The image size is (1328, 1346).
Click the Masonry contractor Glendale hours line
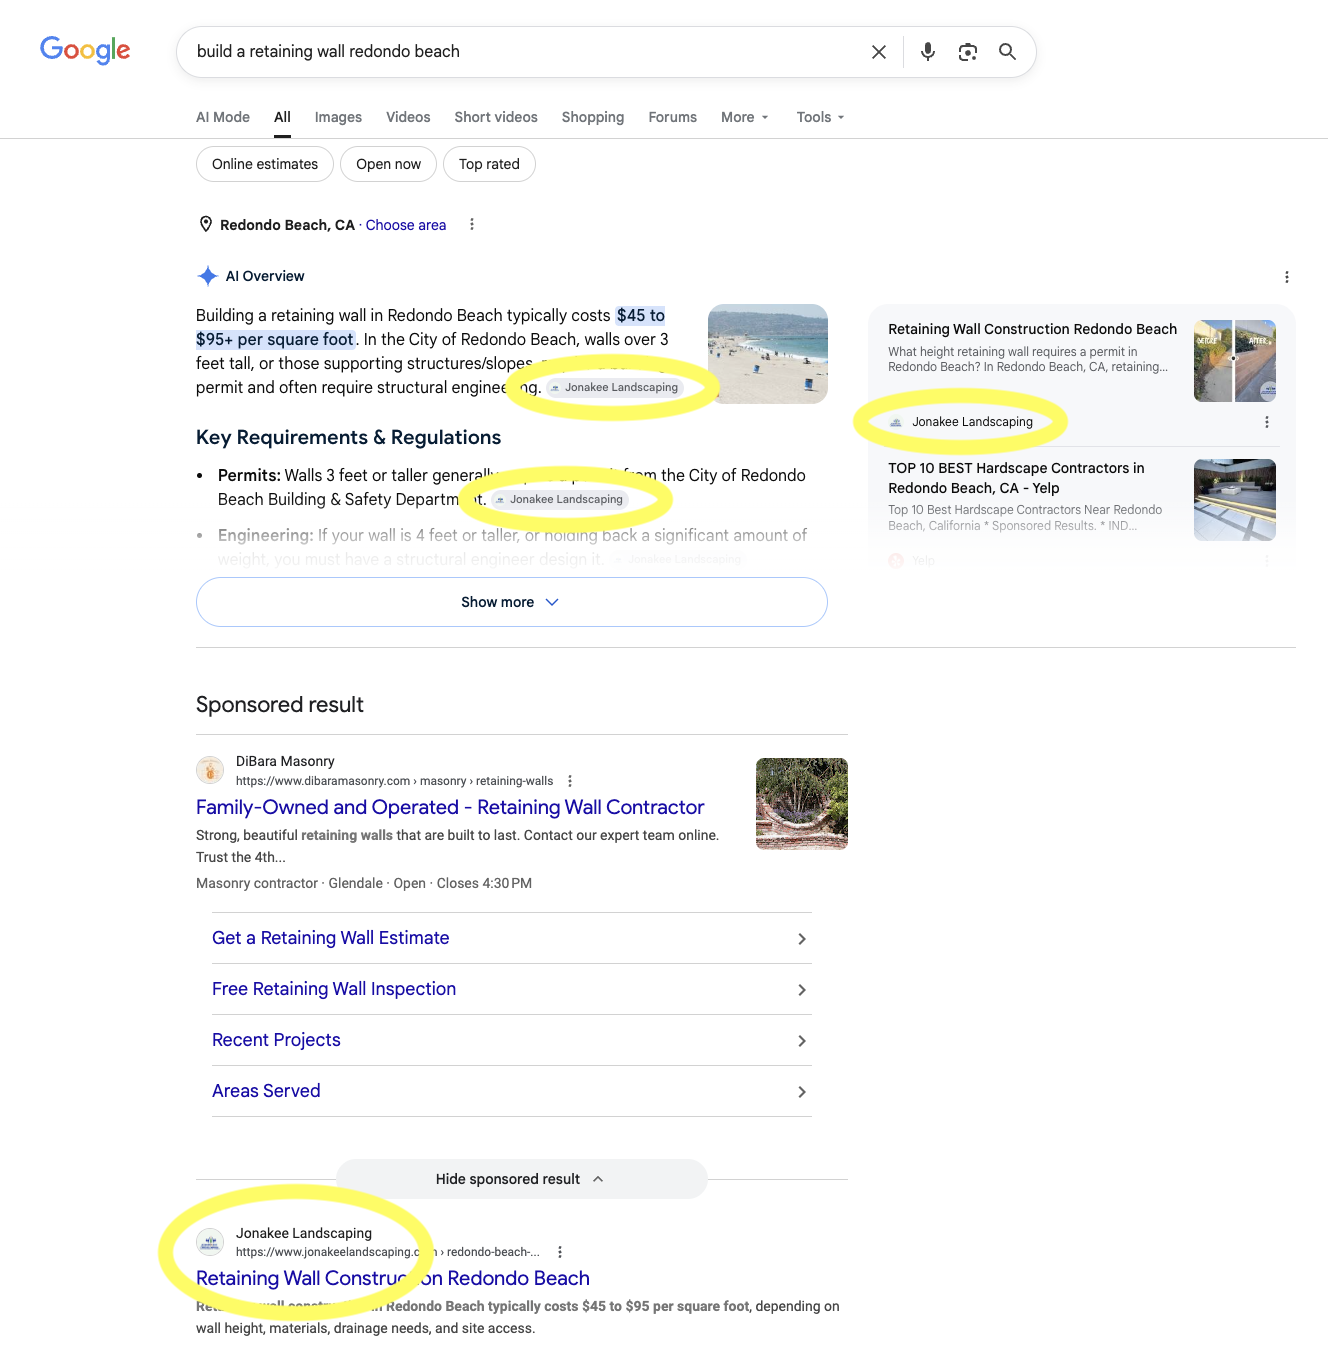tap(364, 883)
